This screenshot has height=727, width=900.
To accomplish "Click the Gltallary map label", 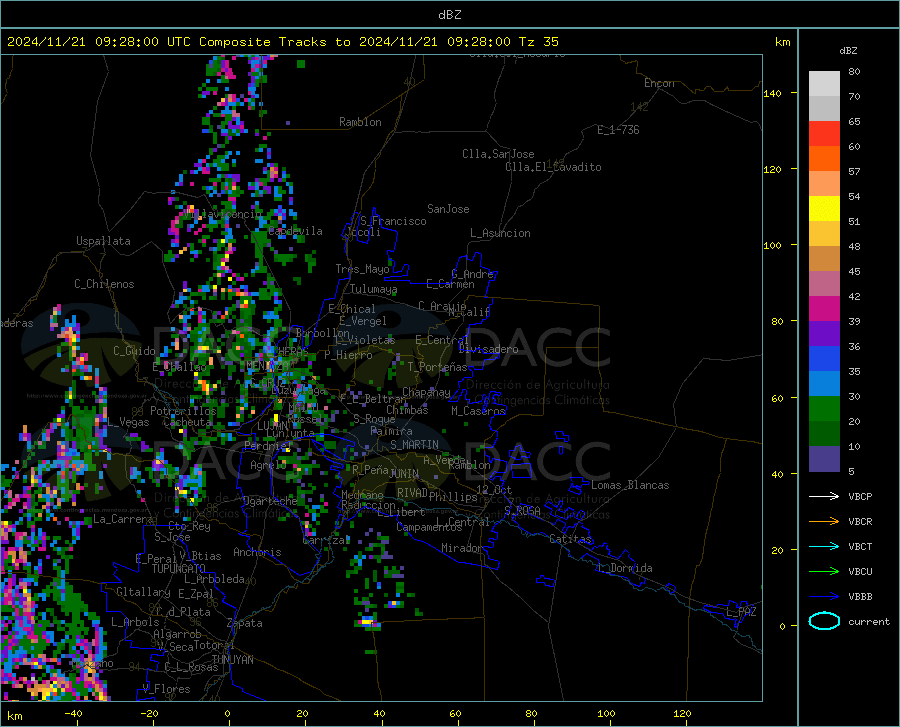I will (143, 592).
